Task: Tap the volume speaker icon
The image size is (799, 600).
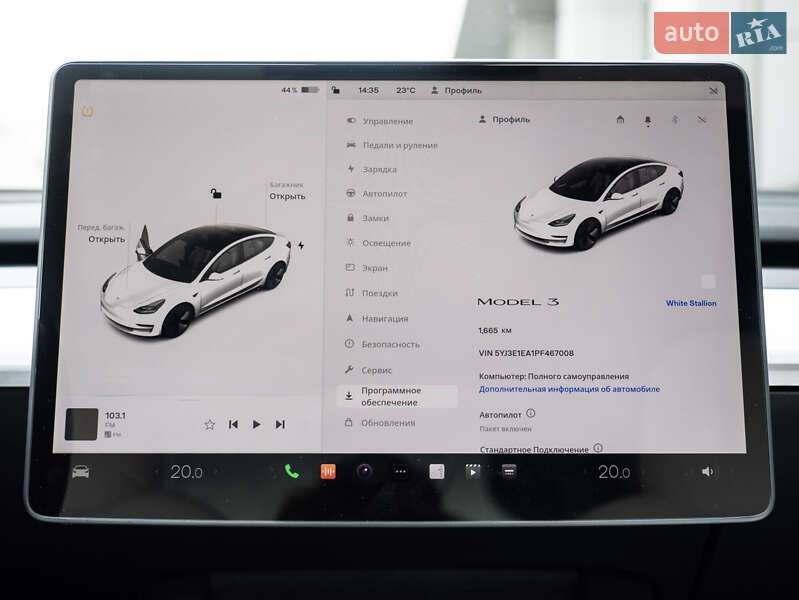Action: [x=707, y=472]
